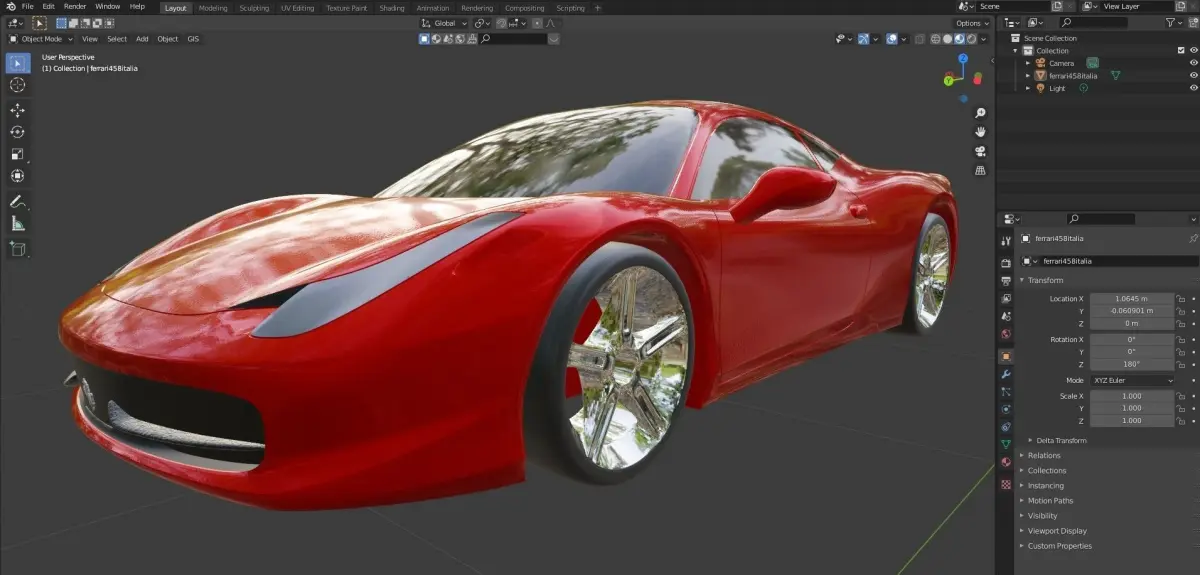Choose the Move tool

(18, 110)
